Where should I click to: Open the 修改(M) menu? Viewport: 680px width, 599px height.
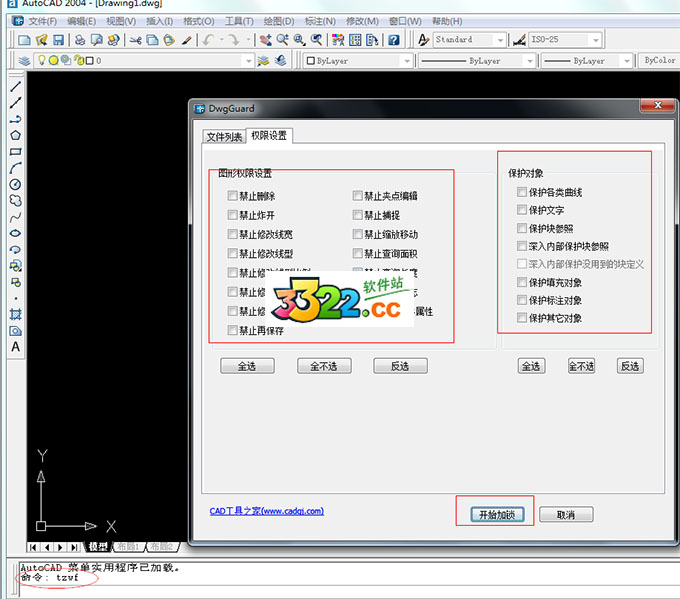[362, 21]
